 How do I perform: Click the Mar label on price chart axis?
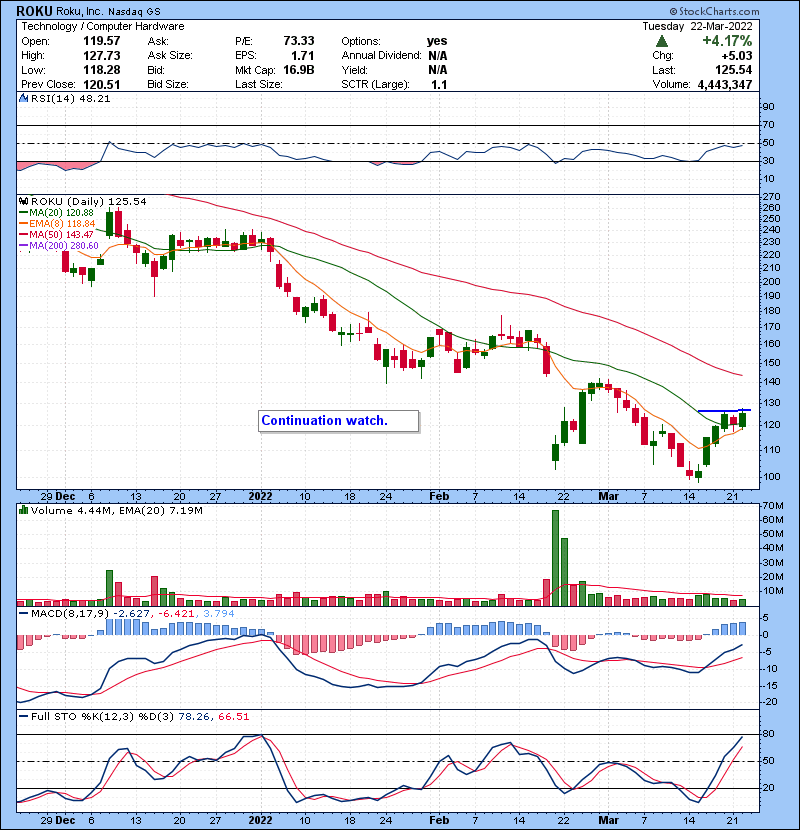pos(608,497)
